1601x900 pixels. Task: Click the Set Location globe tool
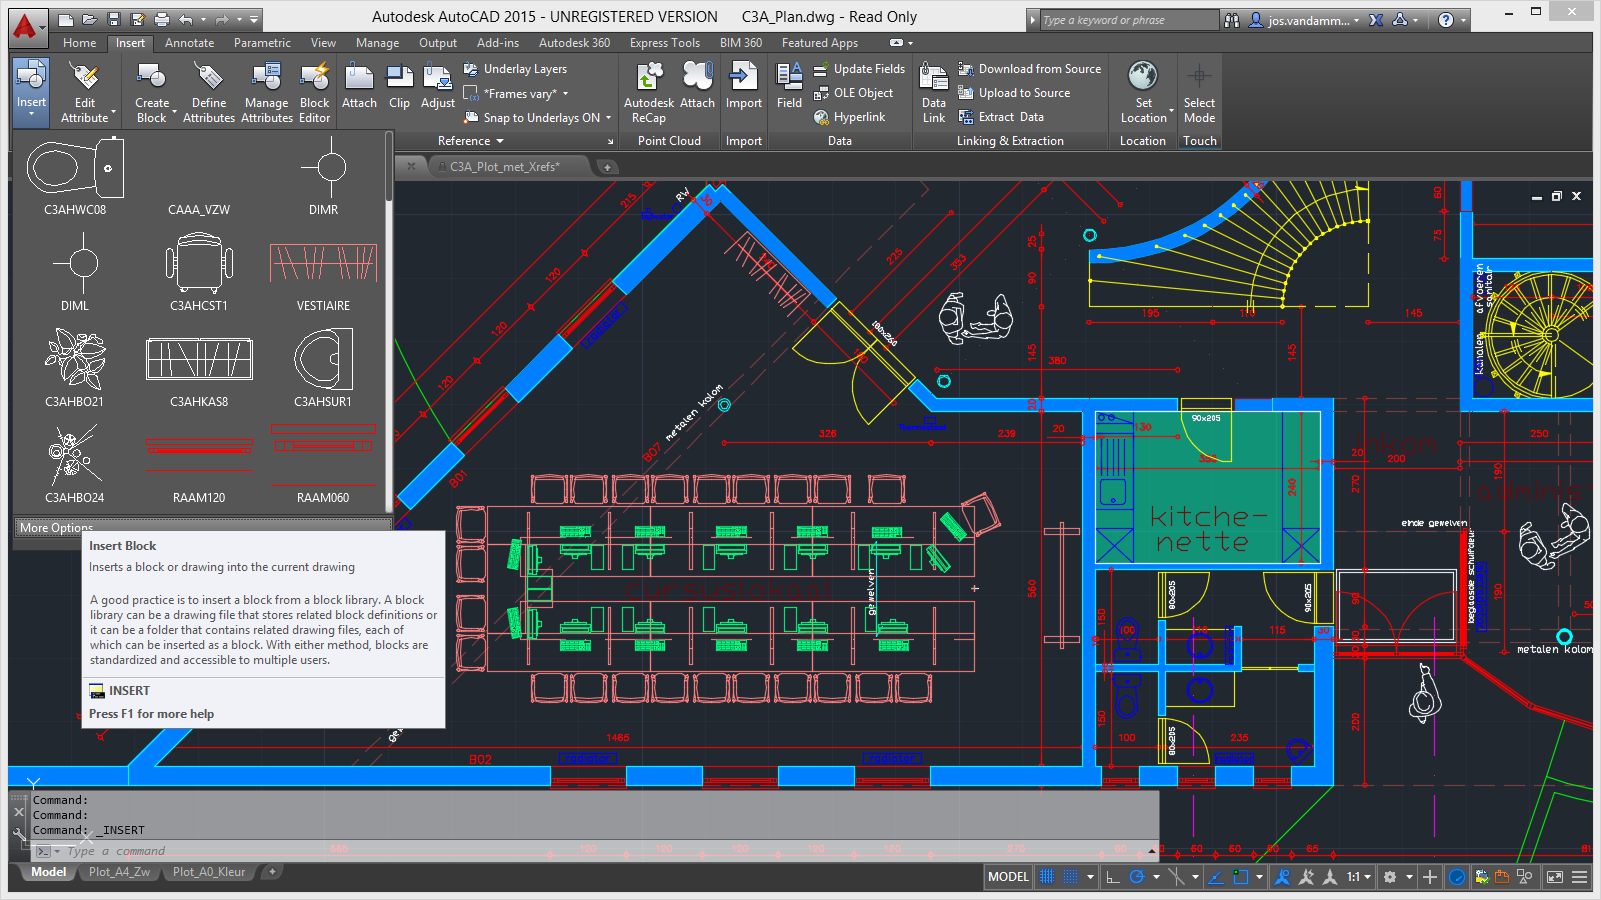coord(1143,91)
